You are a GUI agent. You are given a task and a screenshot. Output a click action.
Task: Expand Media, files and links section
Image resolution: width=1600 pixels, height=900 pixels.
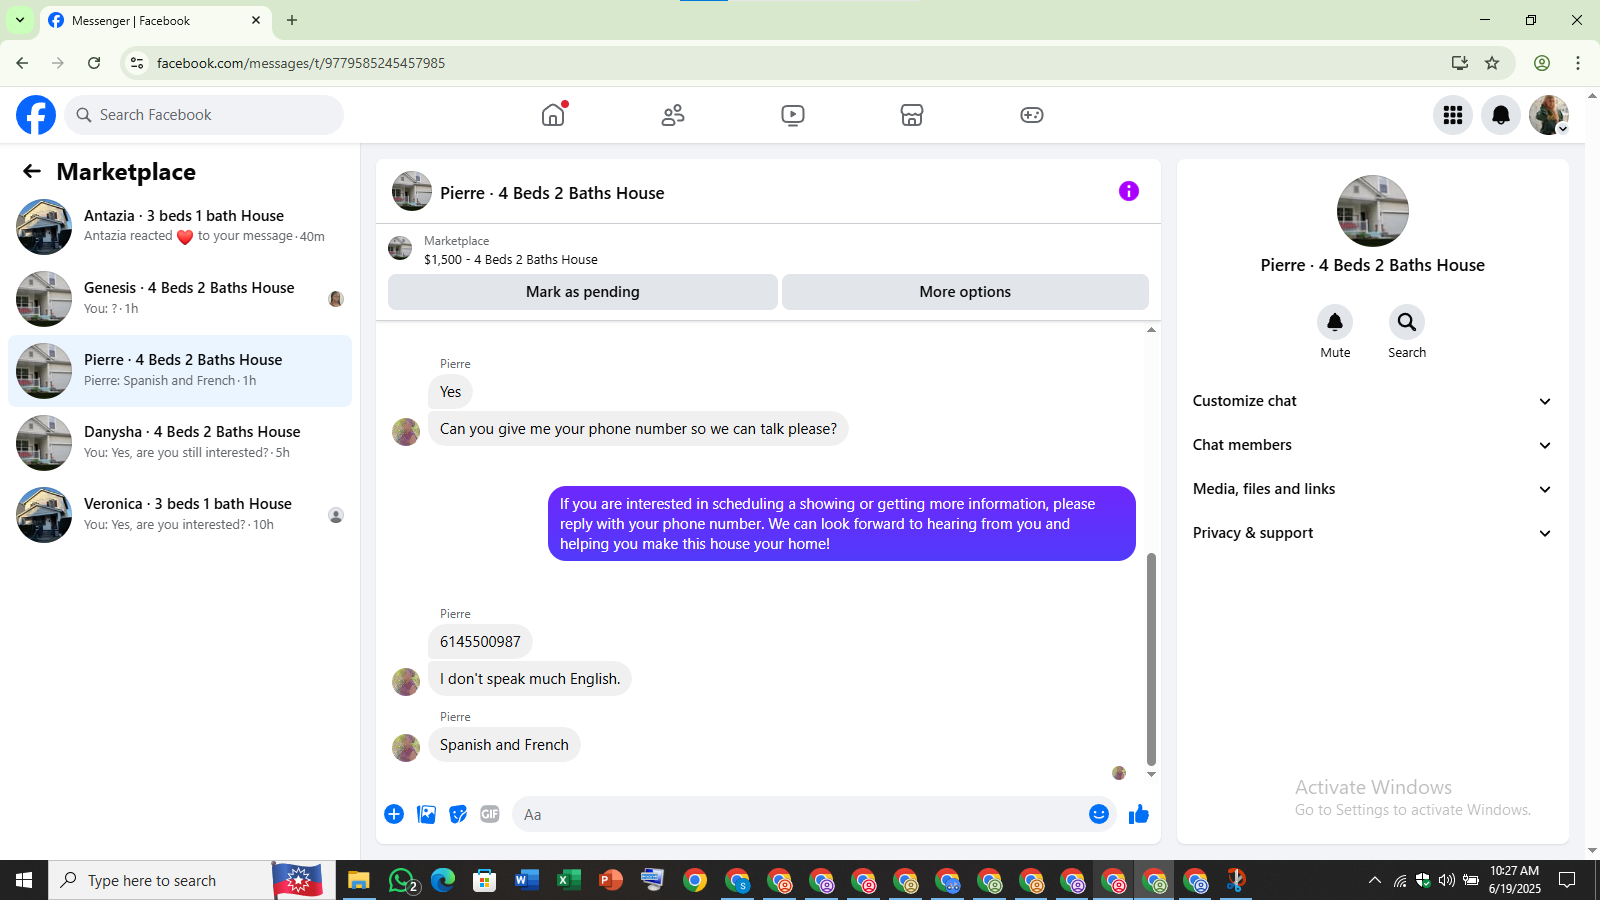1372,489
